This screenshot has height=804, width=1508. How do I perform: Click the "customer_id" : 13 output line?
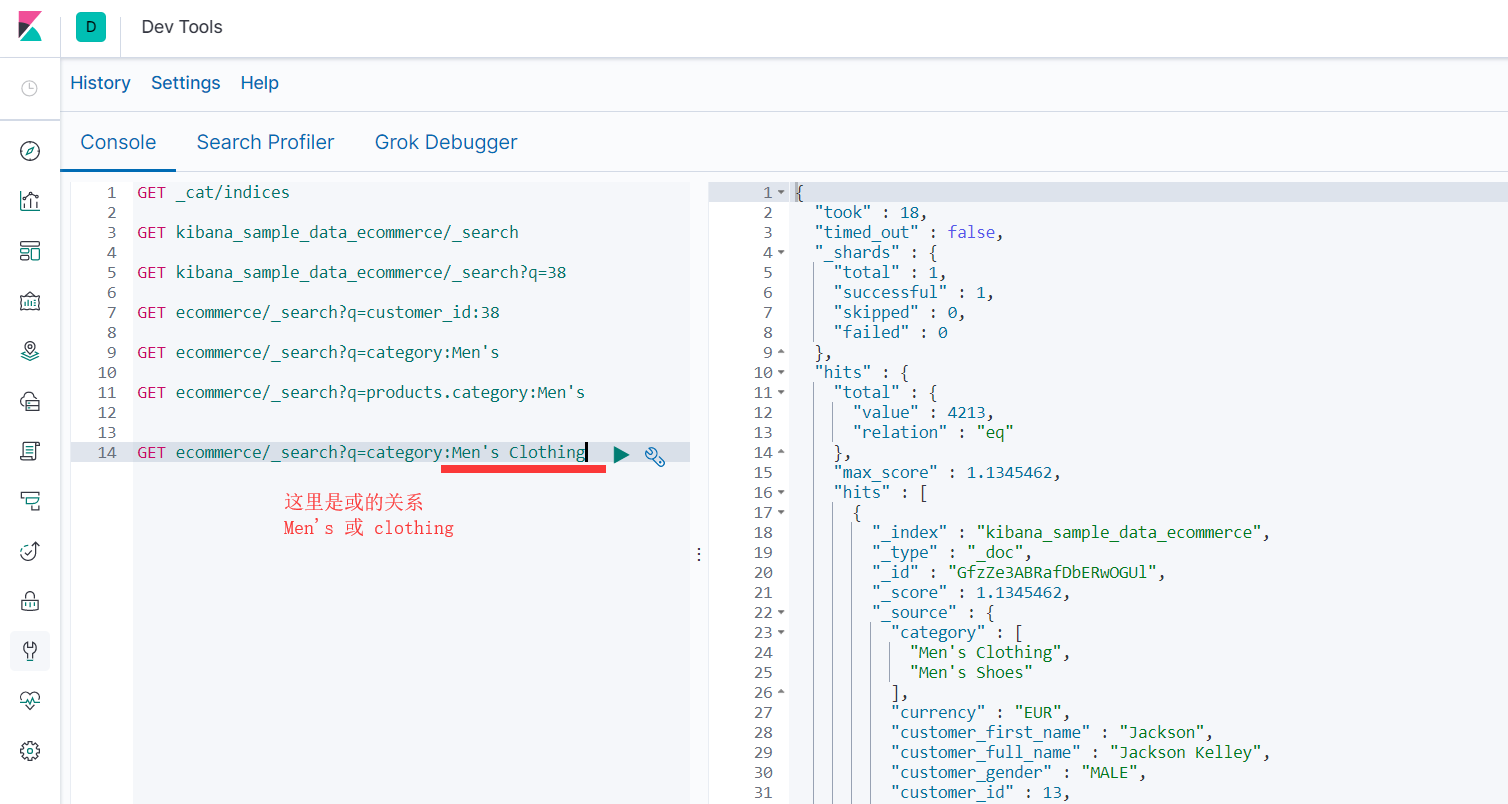[x=981, y=792]
